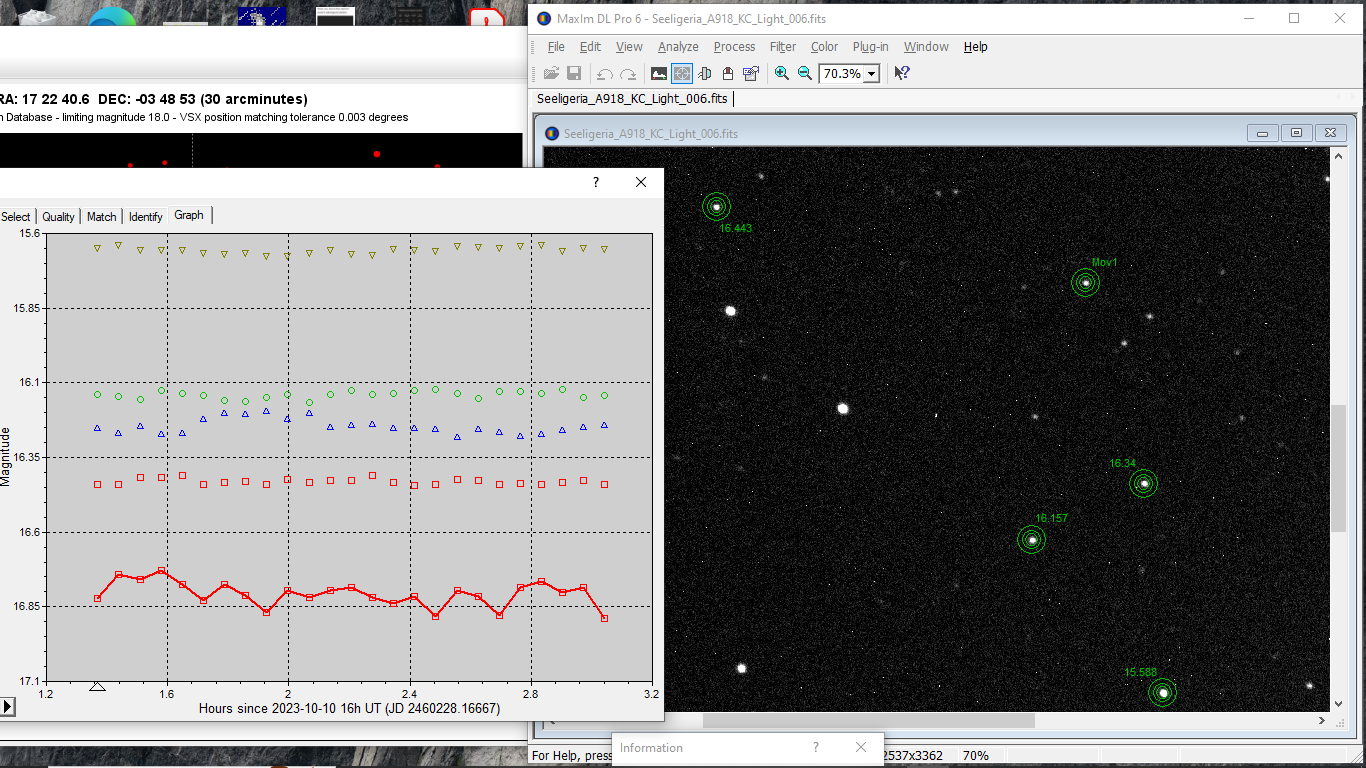Click the What's This help pointer icon
This screenshot has height=768, width=1366.
[901, 73]
